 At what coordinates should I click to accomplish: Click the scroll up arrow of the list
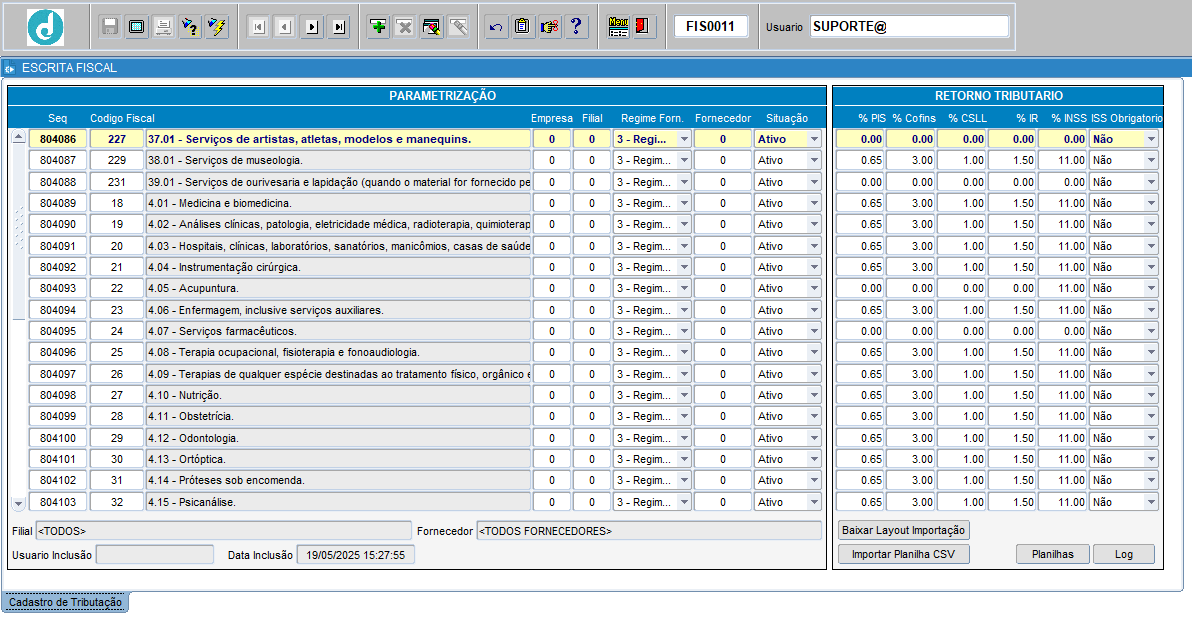19,138
